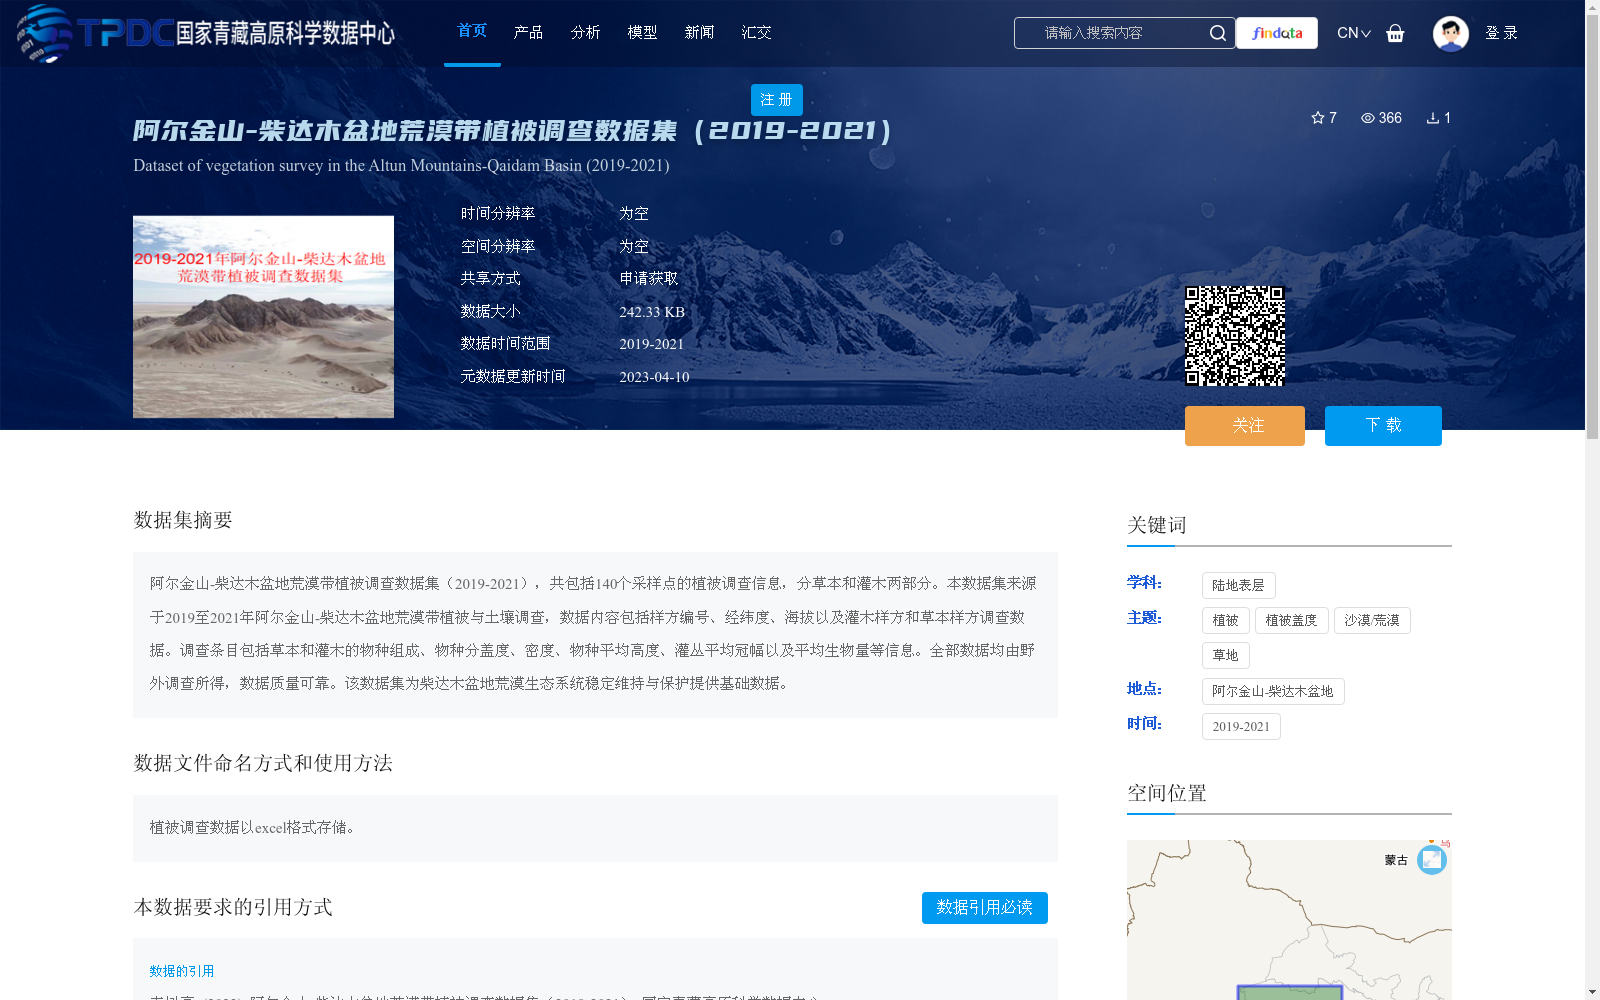Click the 数据引用必读 button

tap(985, 908)
